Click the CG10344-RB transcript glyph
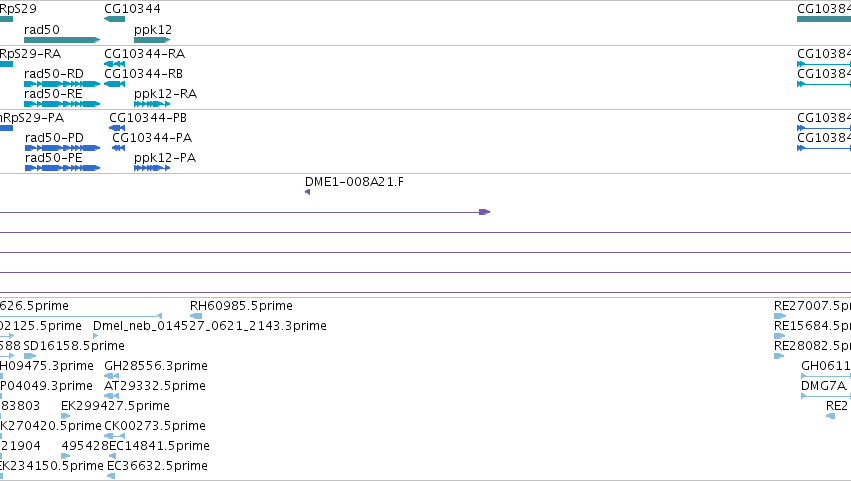Image resolution: width=851 pixels, height=481 pixels. pyautogui.click(x=115, y=84)
